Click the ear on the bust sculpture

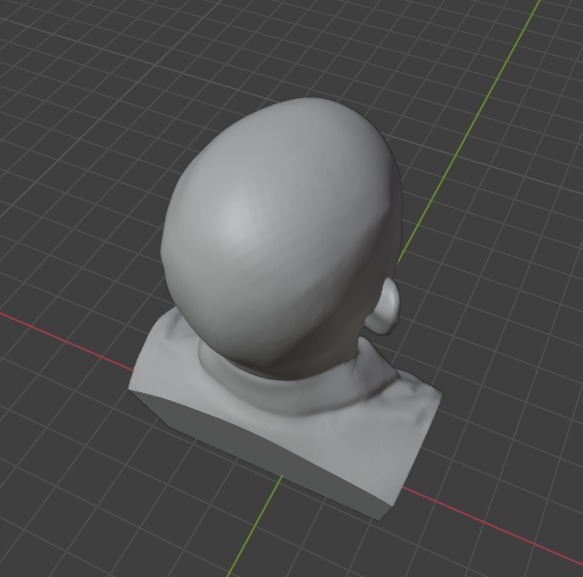pyautogui.click(x=384, y=306)
